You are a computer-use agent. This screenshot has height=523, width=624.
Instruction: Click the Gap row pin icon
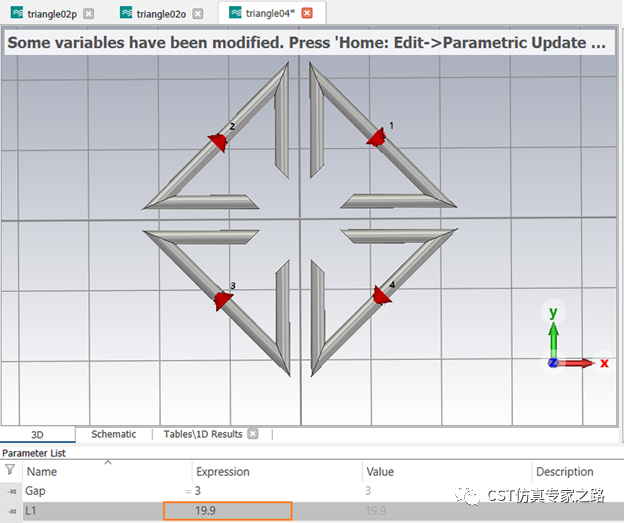pos(12,492)
